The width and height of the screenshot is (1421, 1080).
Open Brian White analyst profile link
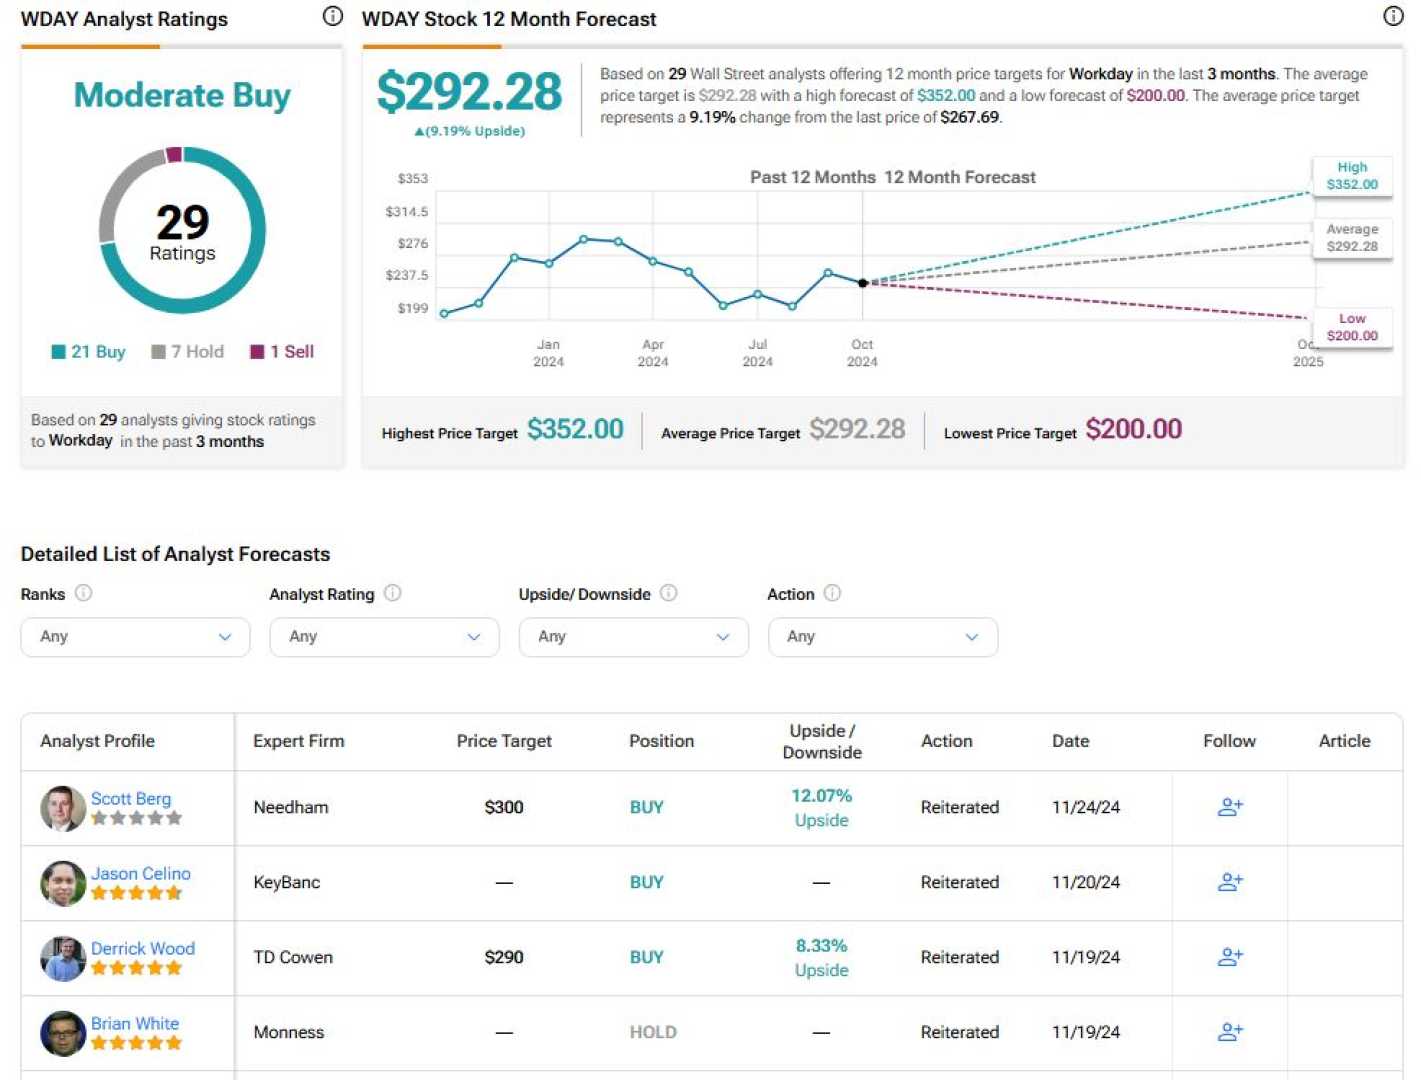135,1023
